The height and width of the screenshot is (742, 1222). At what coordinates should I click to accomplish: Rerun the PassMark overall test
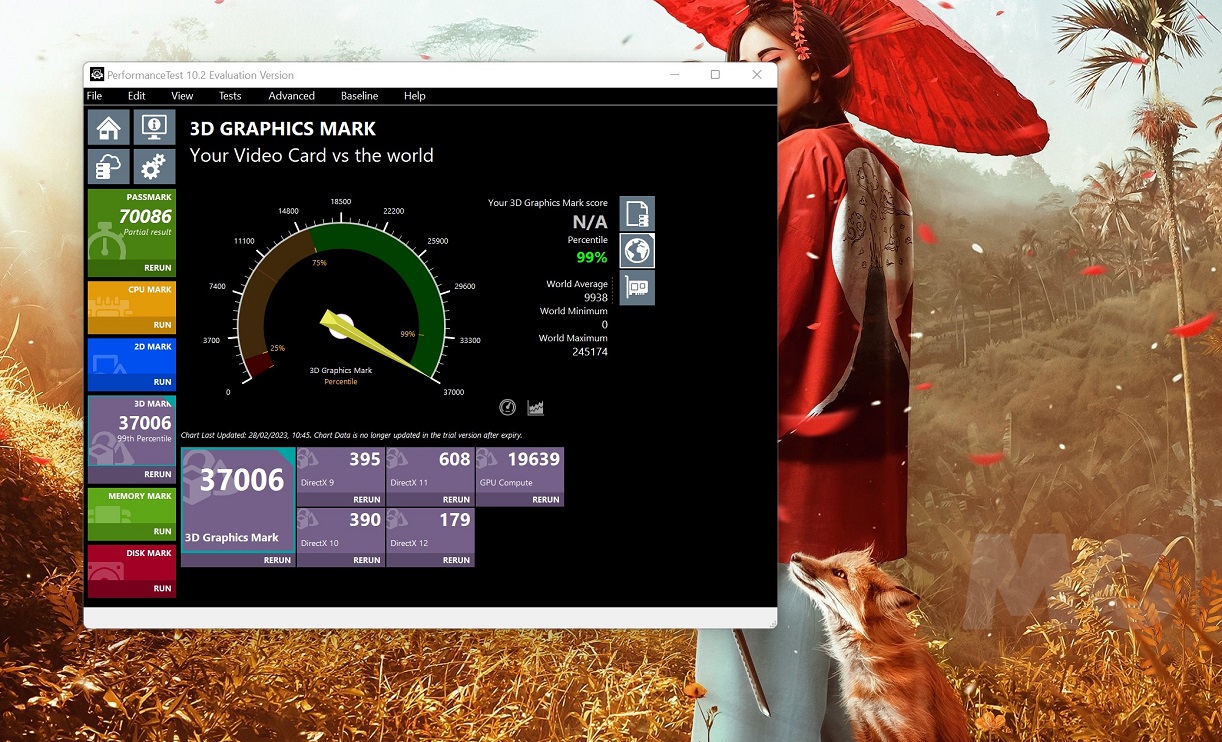(157, 268)
